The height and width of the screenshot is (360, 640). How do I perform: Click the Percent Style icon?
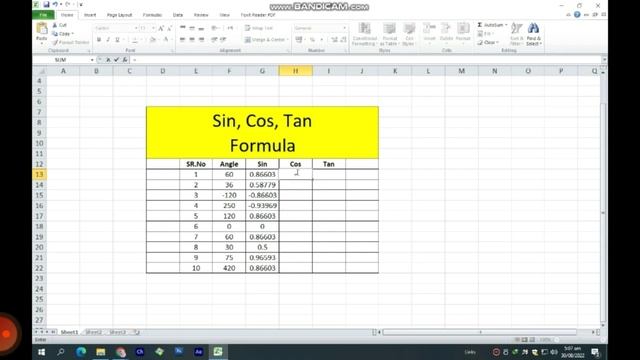pos(312,39)
